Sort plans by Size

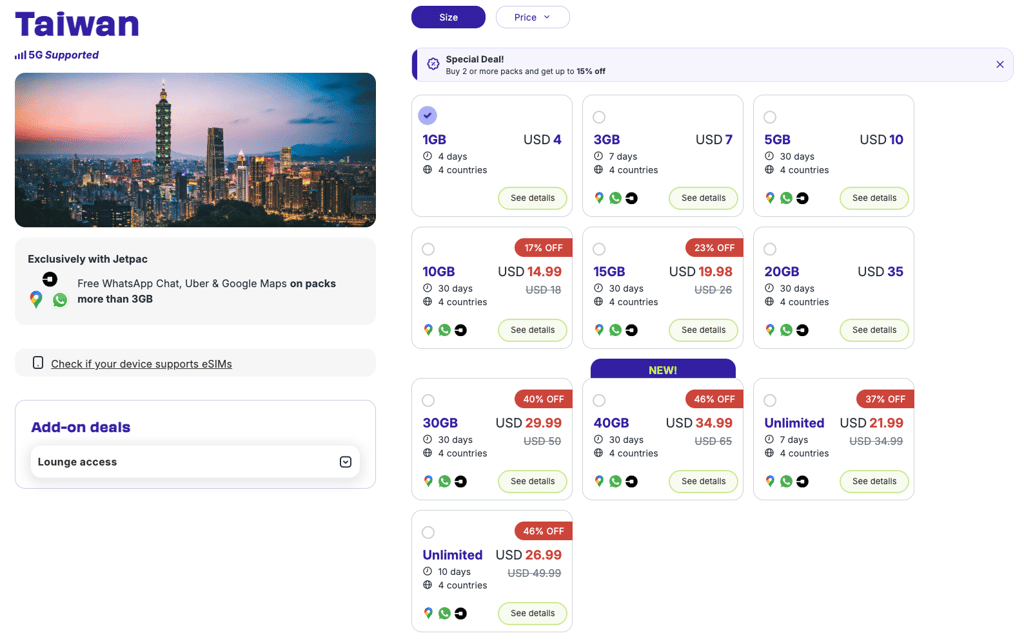[x=448, y=17]
